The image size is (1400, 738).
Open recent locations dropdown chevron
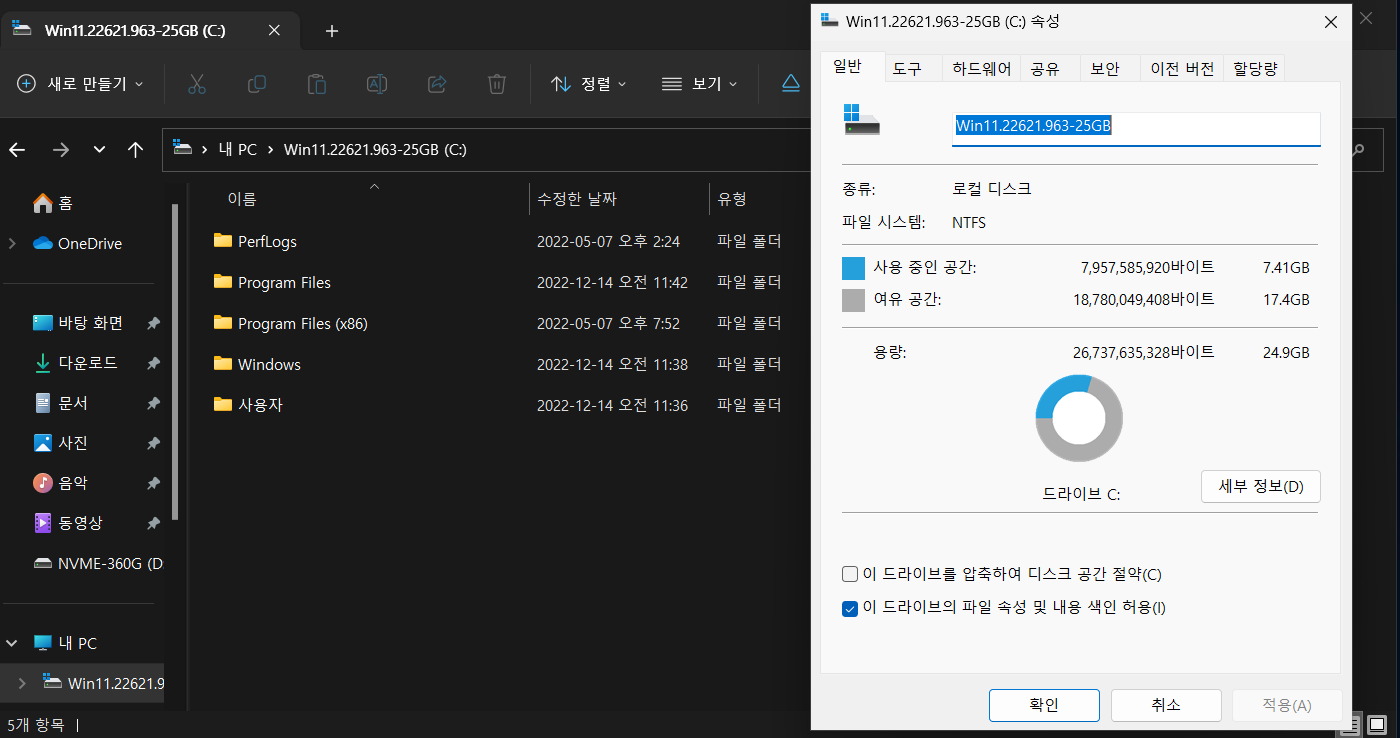coord(99,150)
